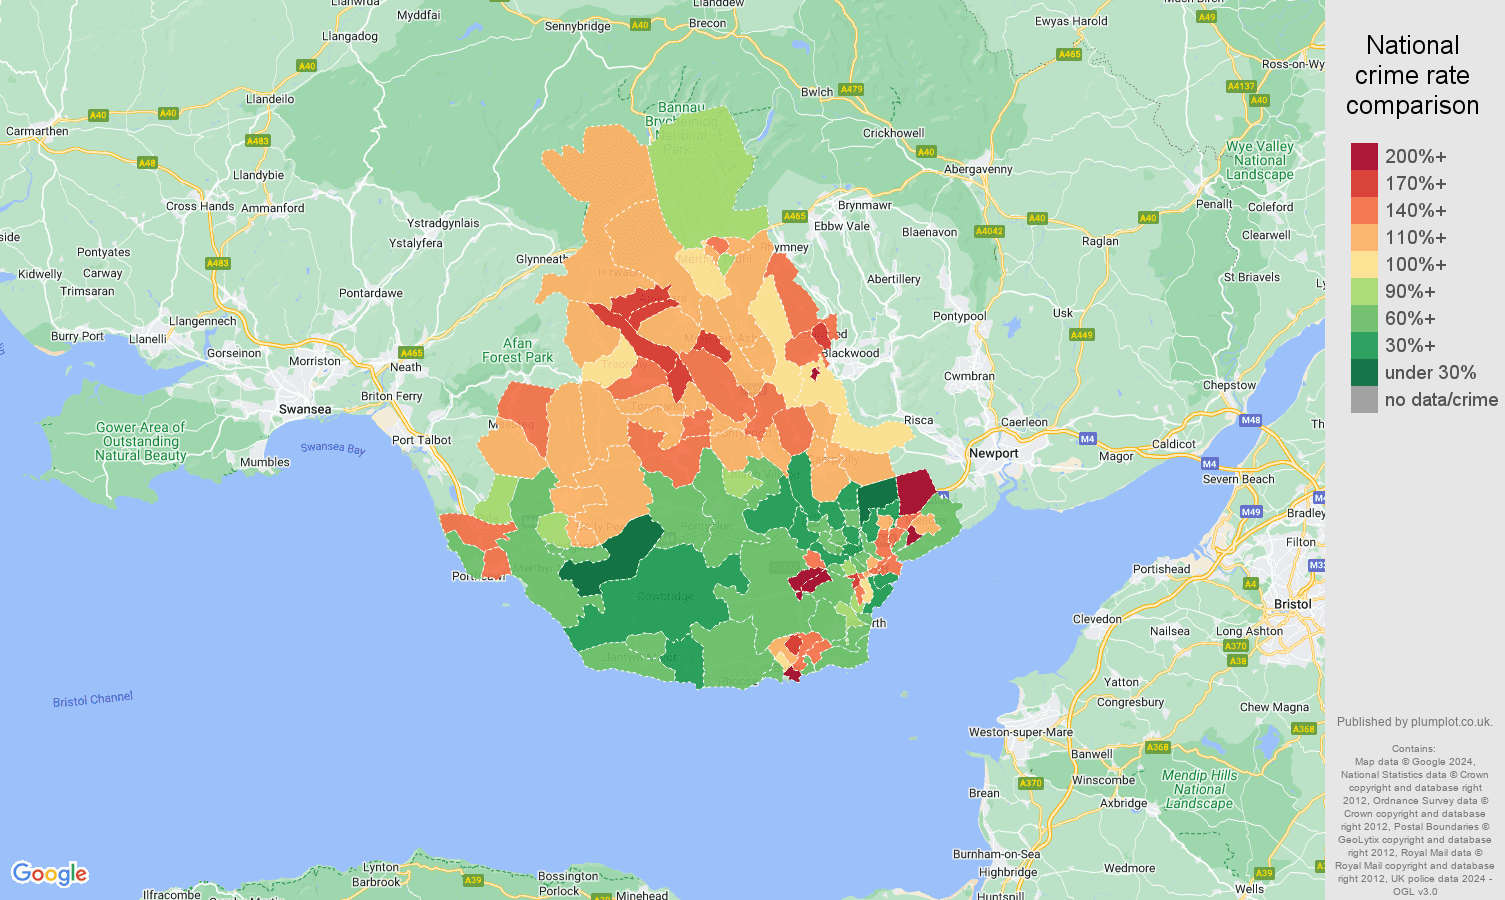Click the Bristol city label
The width and height of the screenshot is (1505, 900).
click(x=1295, y=604)
